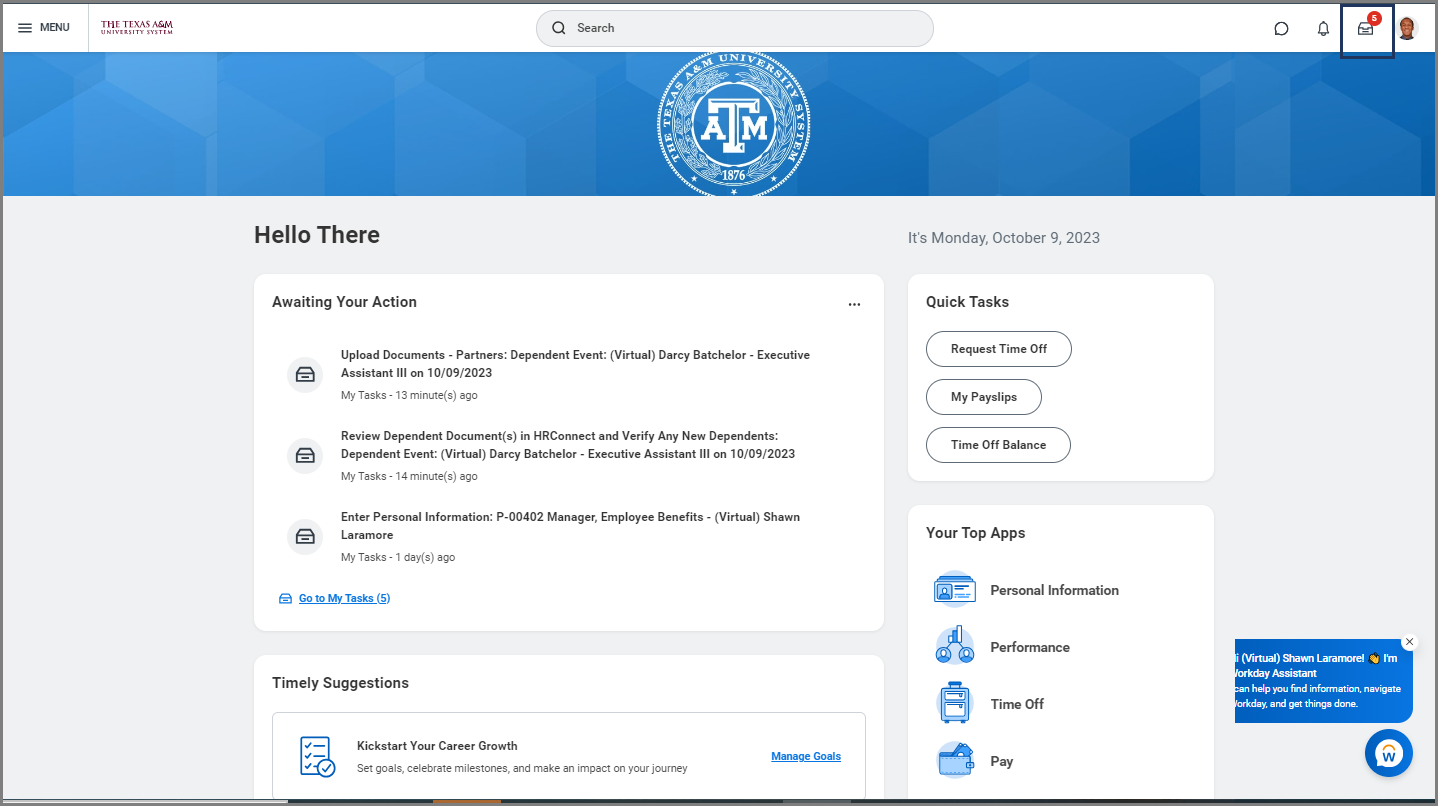Open the user profile avatar

coord(1407,29)
